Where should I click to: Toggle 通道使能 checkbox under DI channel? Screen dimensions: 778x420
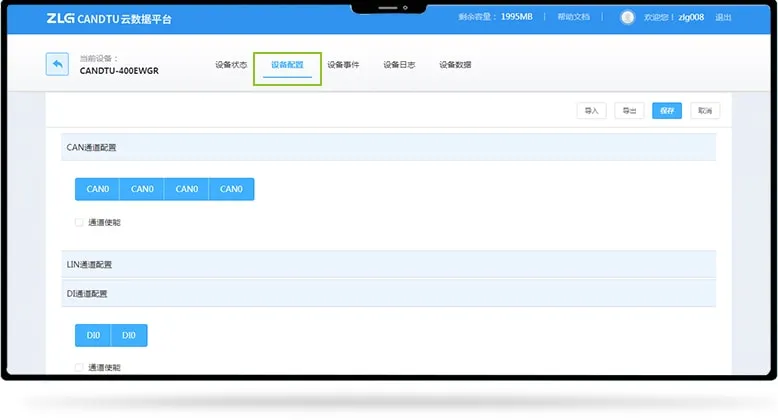[79, 367]
